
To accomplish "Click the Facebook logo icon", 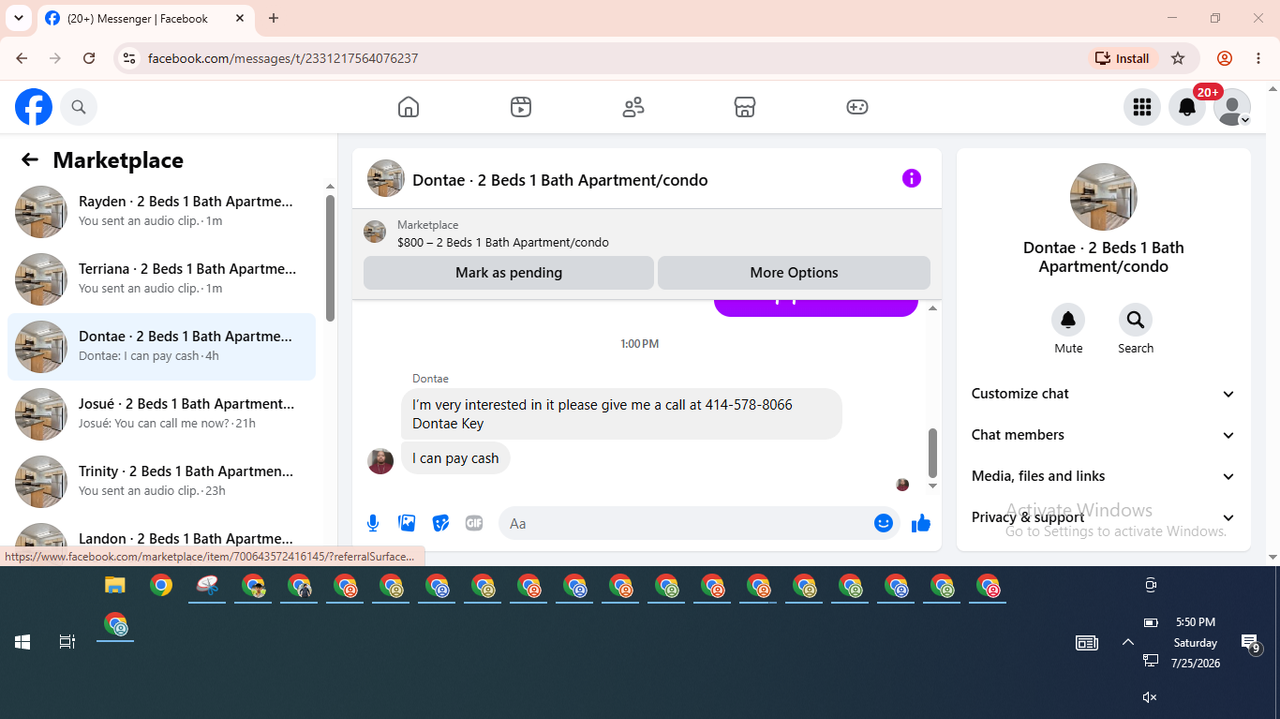I will pyautogui.click(x=33, y=107).
